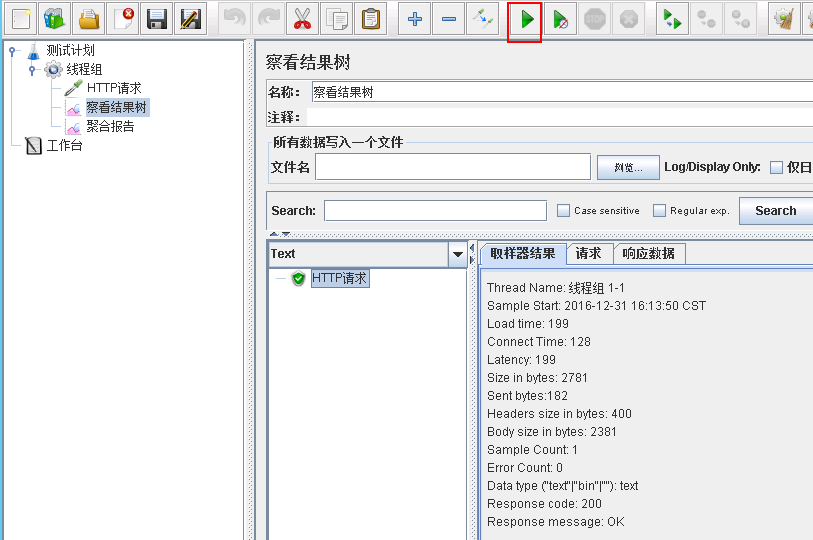Open the Text renderer dropdown
This screenshot has width=813, height=540.
tap(458, 254)
